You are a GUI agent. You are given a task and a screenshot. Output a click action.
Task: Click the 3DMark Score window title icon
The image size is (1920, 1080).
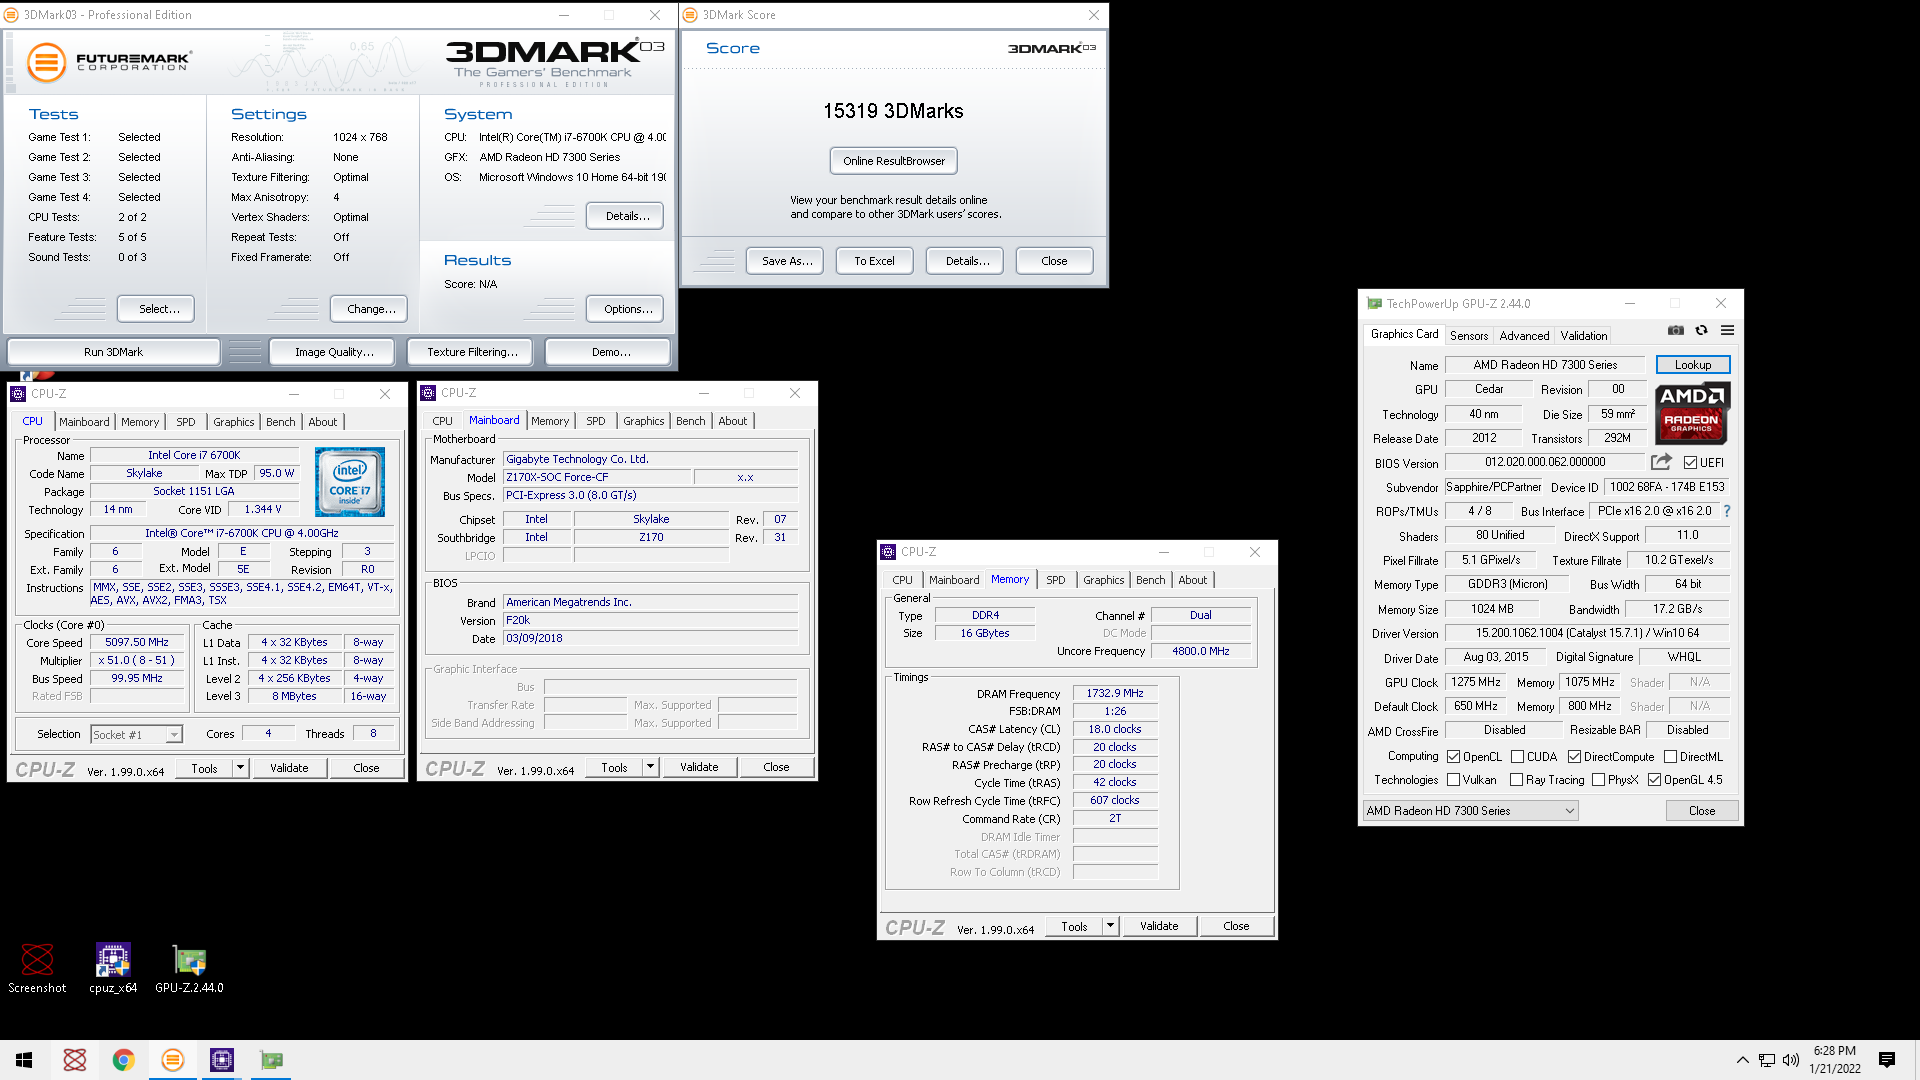tap(690, 15)
